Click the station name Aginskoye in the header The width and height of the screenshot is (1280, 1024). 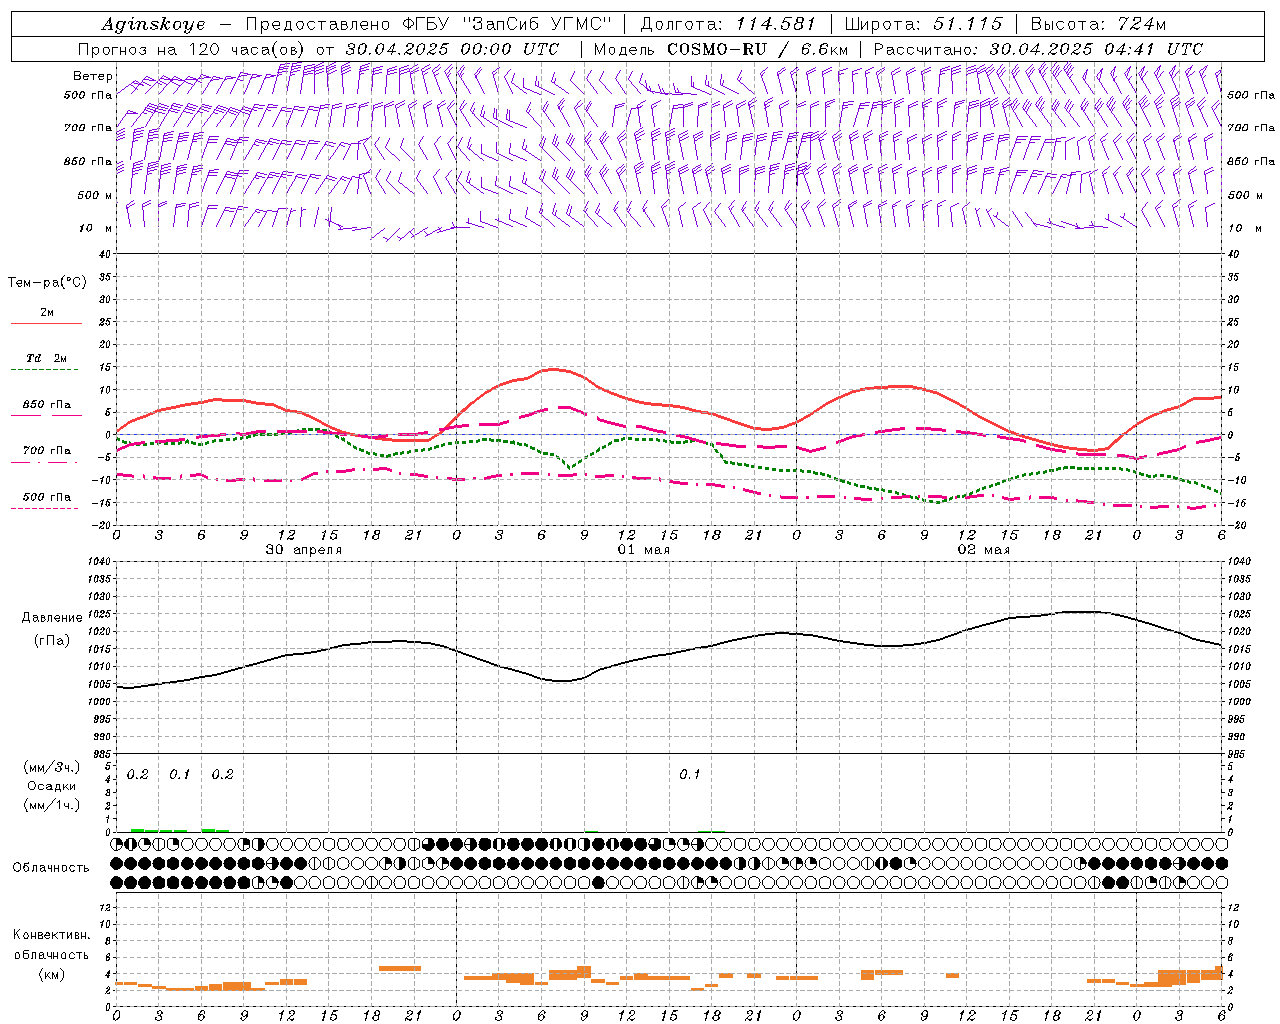153,24
